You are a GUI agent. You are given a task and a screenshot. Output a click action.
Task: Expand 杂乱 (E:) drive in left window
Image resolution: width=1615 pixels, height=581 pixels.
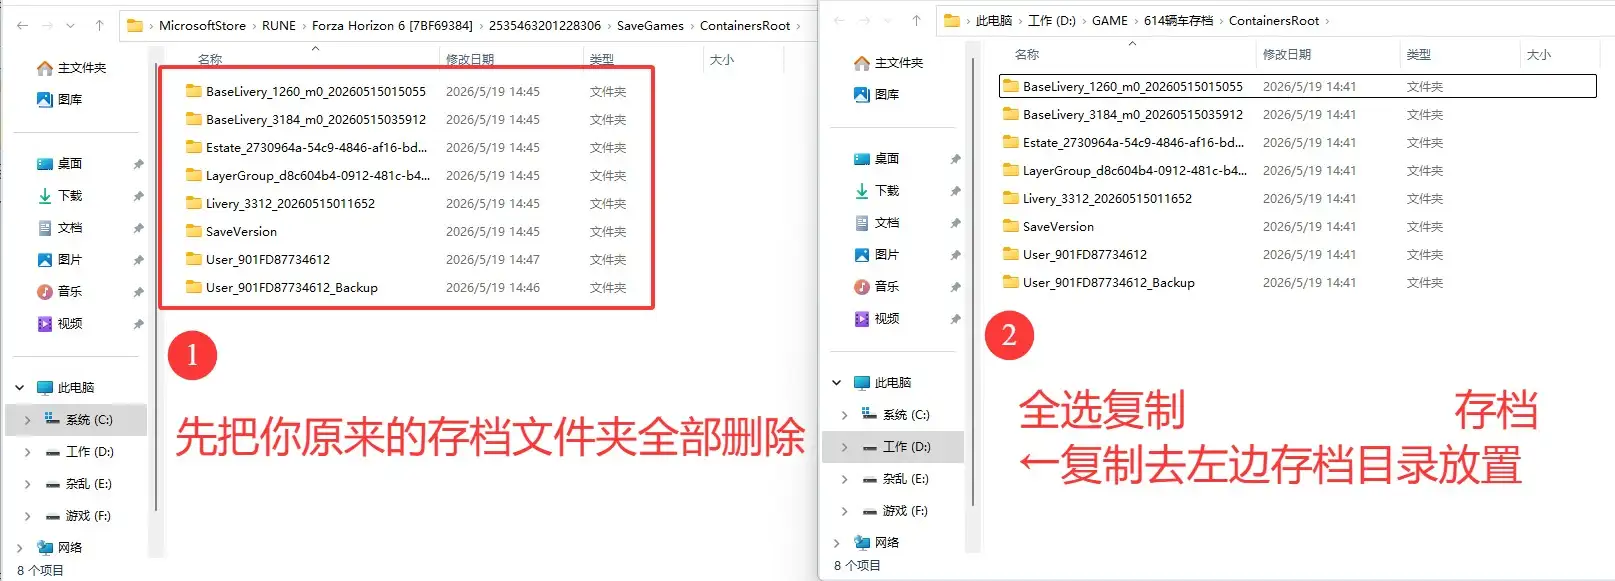(27, 484)
